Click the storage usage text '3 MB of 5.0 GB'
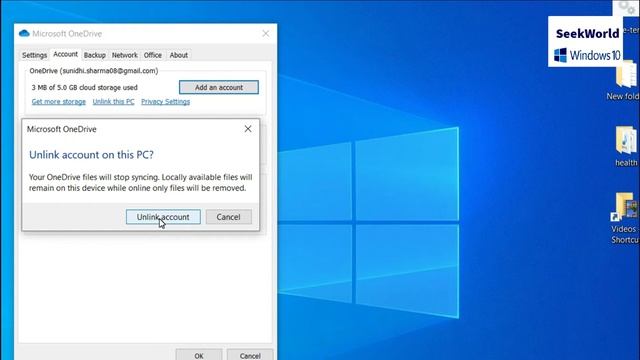640x360 pixels. [84, 87]
